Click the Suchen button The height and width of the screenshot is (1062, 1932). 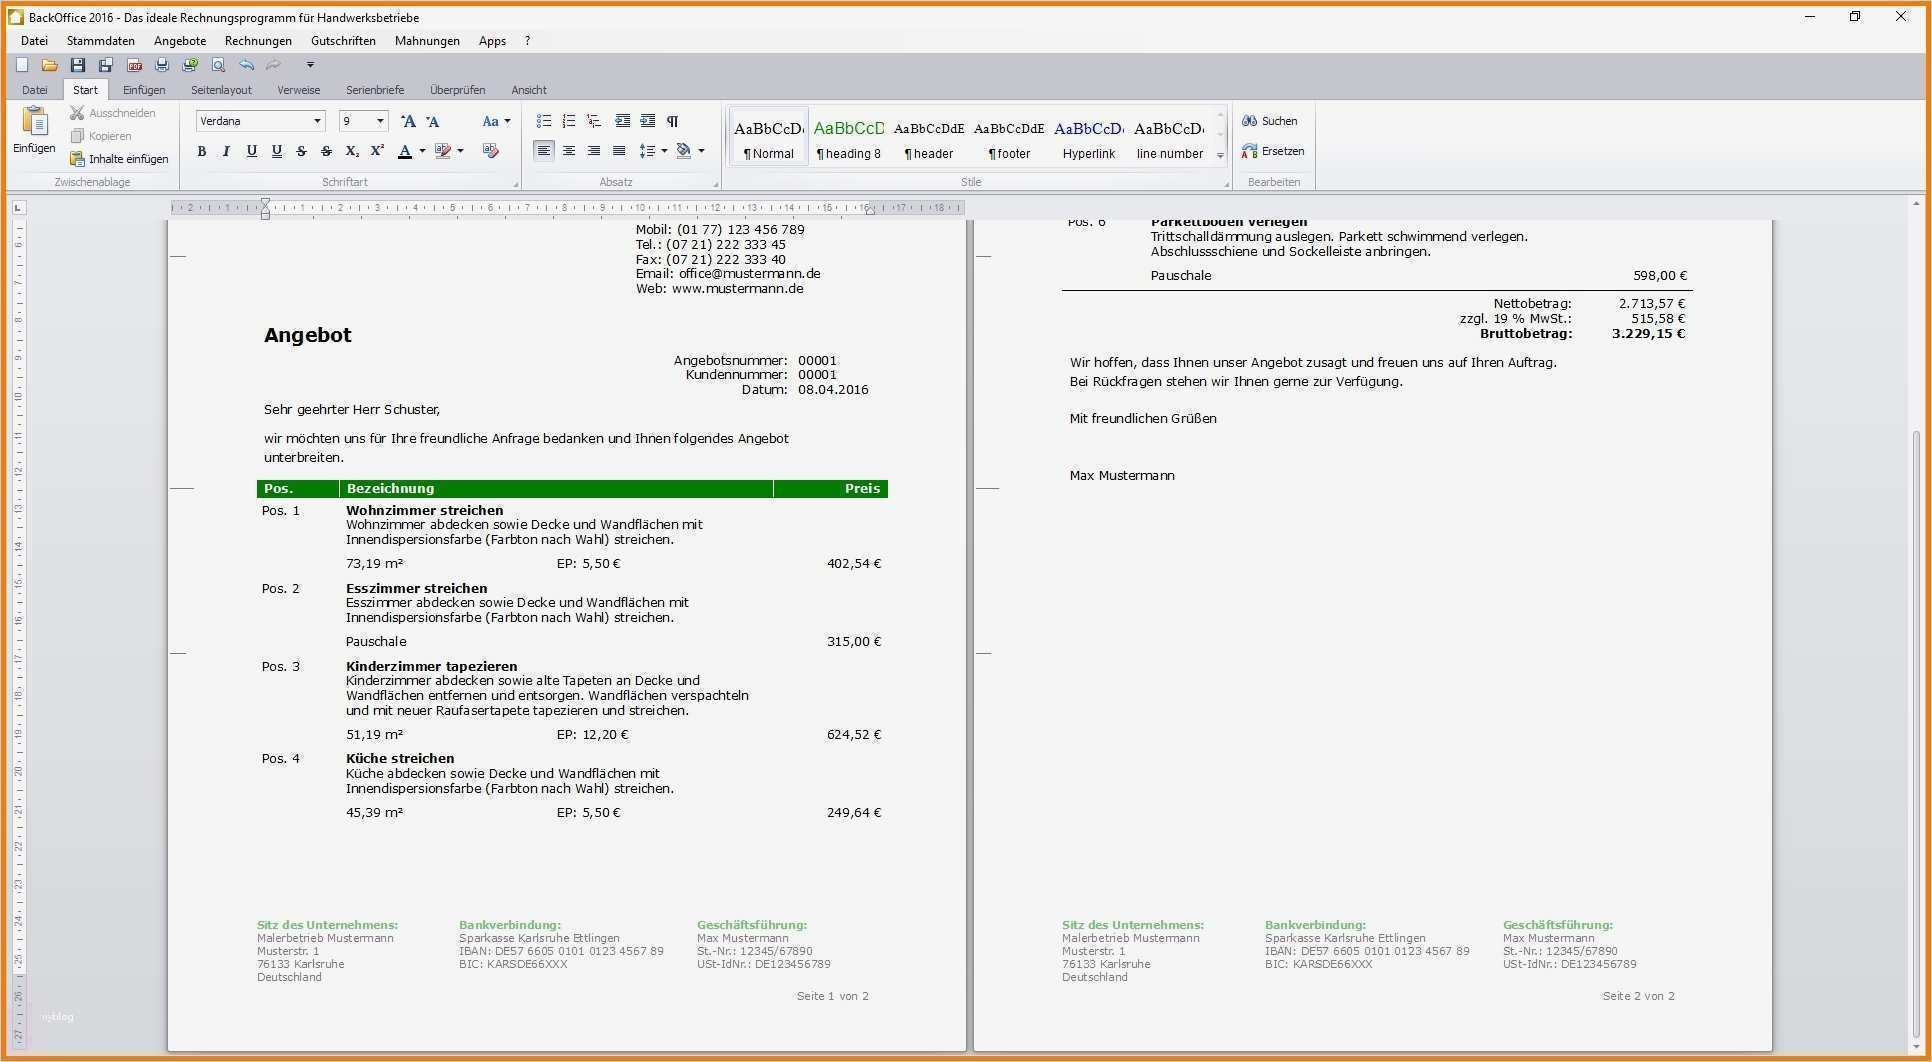point(1270,121)
